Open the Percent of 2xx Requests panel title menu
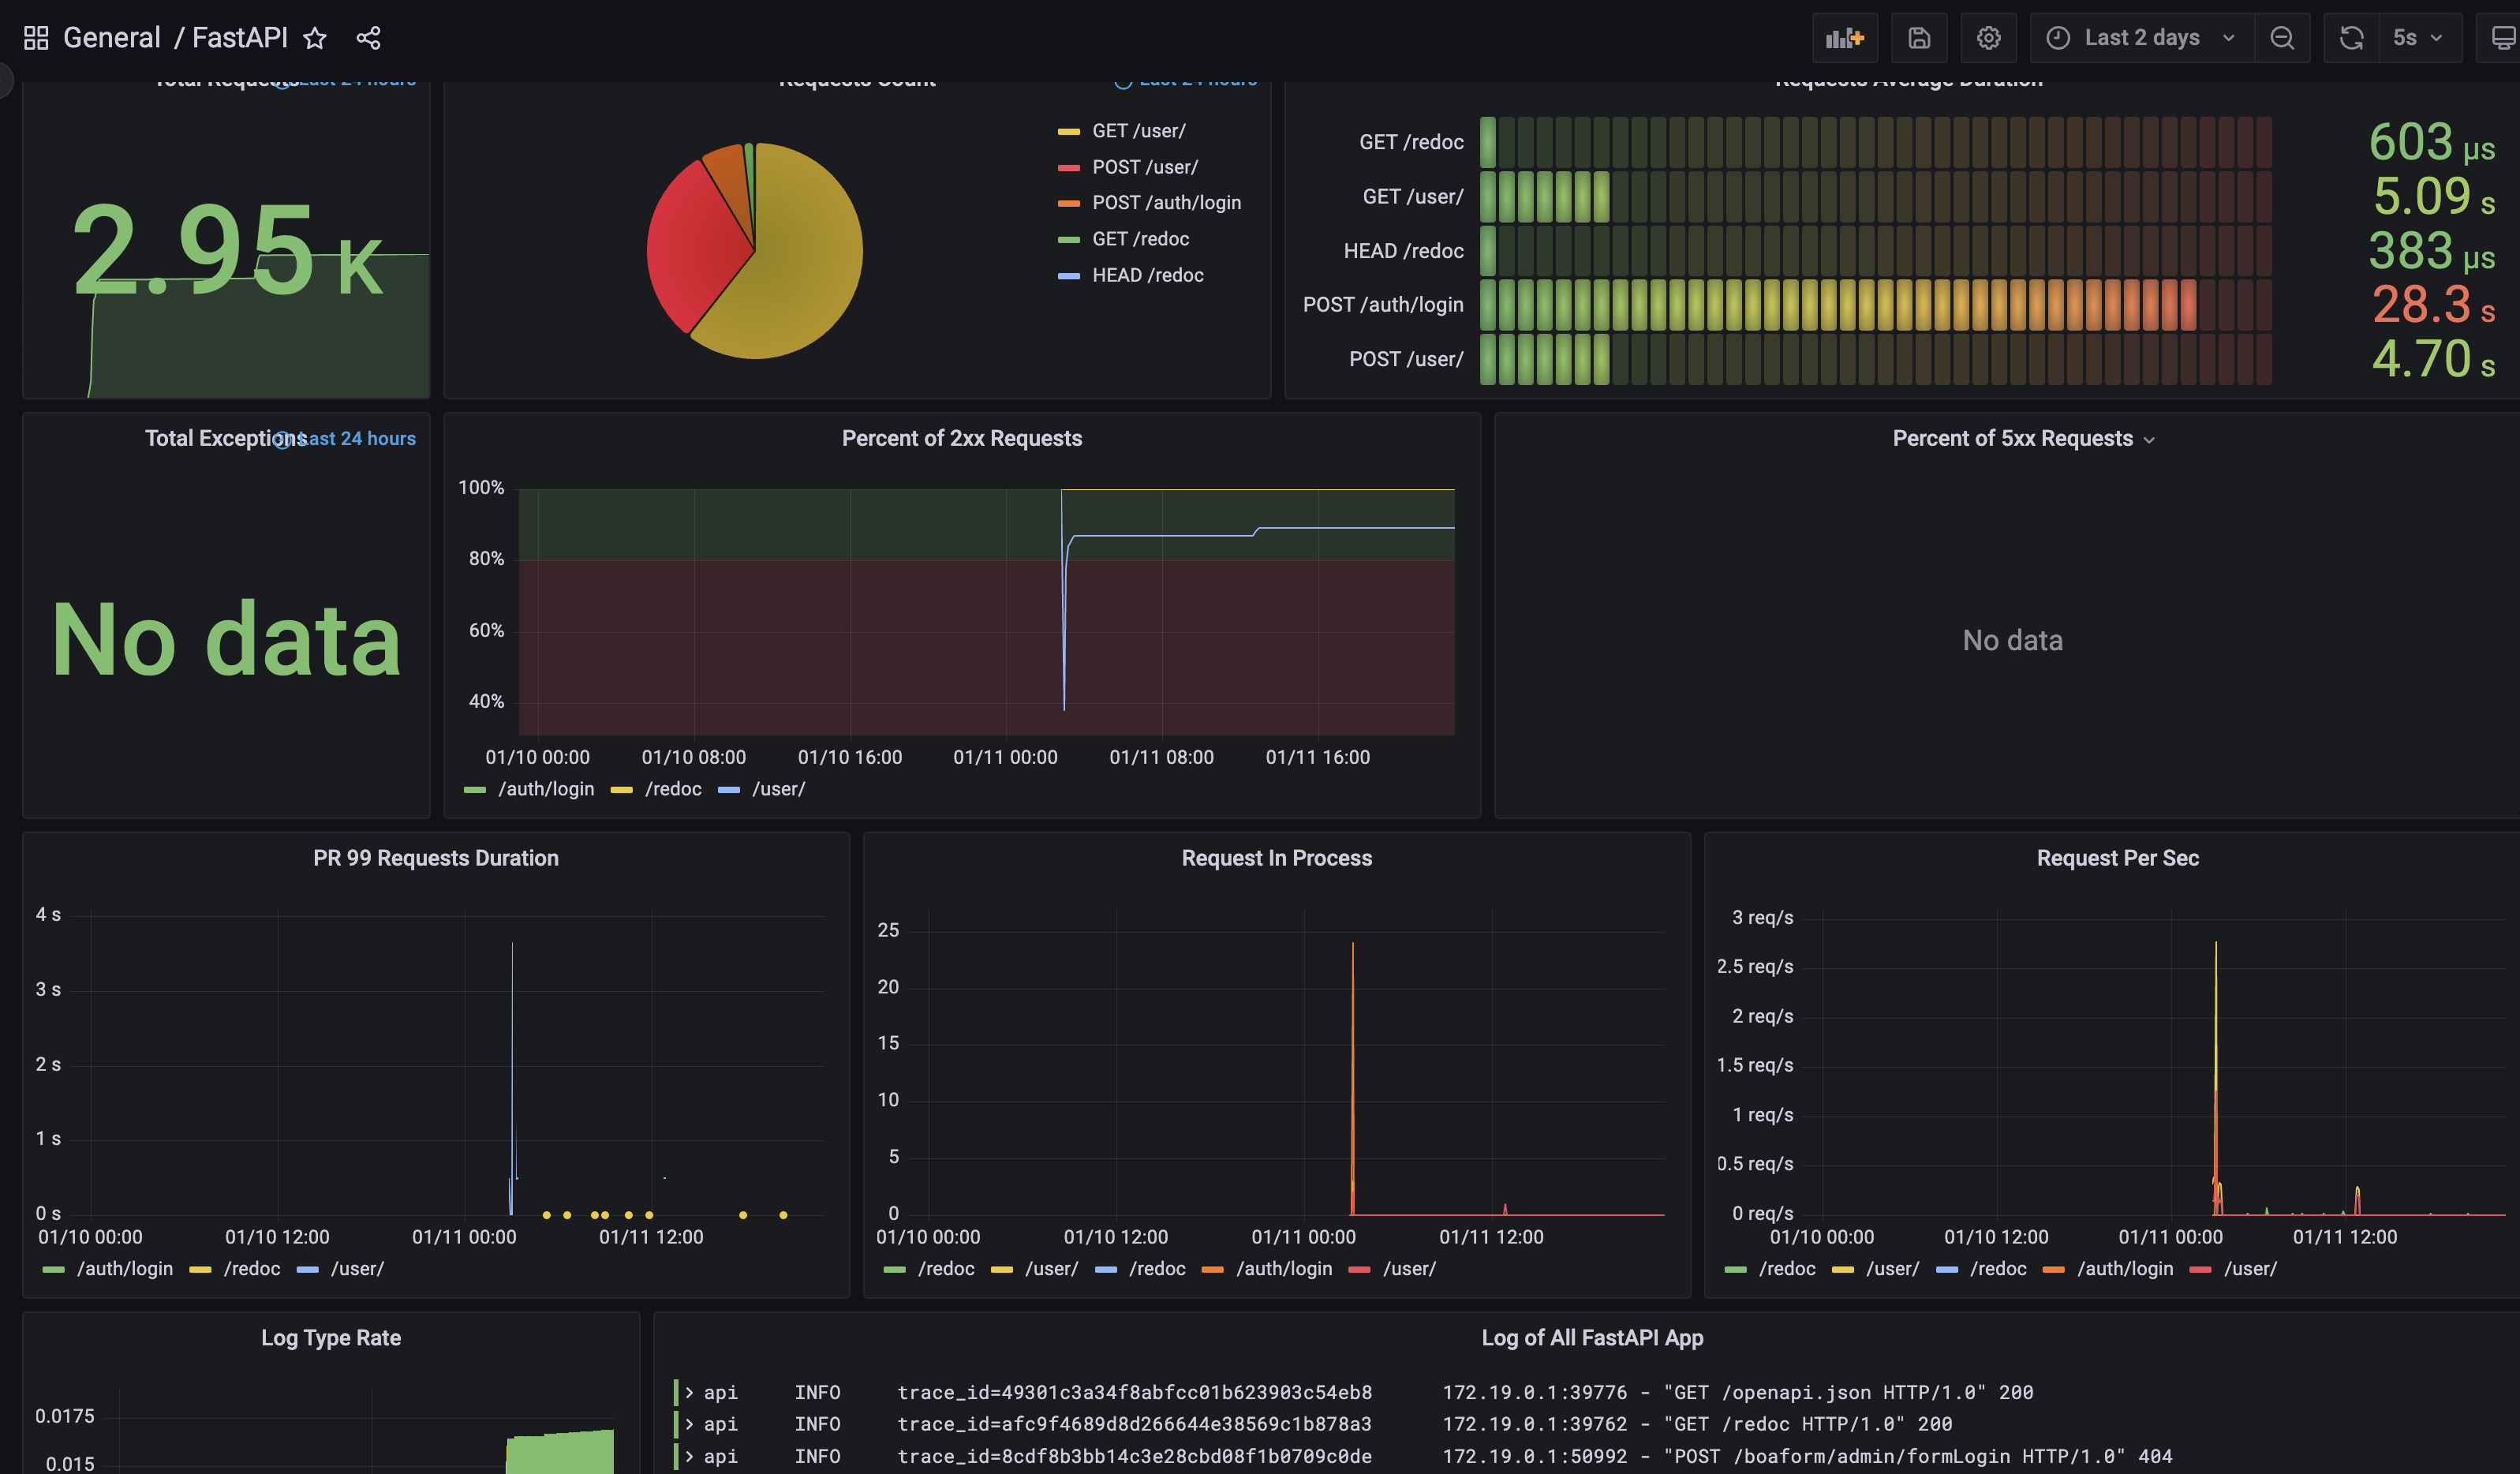 tap(961, 438)
